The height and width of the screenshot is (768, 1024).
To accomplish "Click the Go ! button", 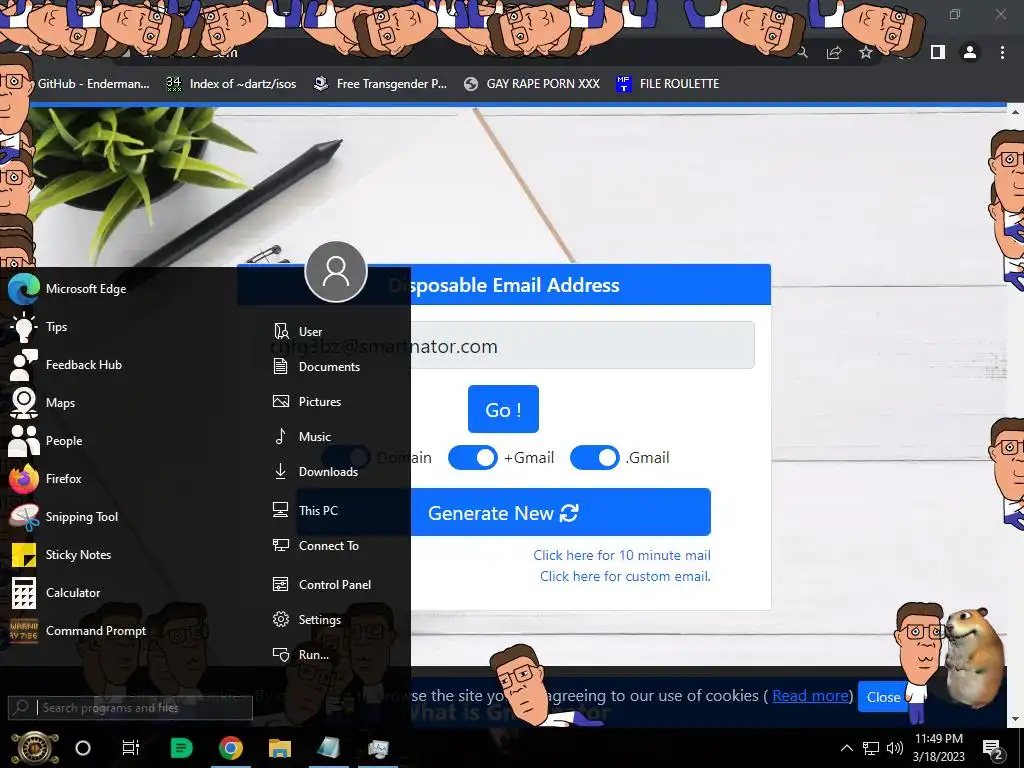I will click(x=503, y=409).
